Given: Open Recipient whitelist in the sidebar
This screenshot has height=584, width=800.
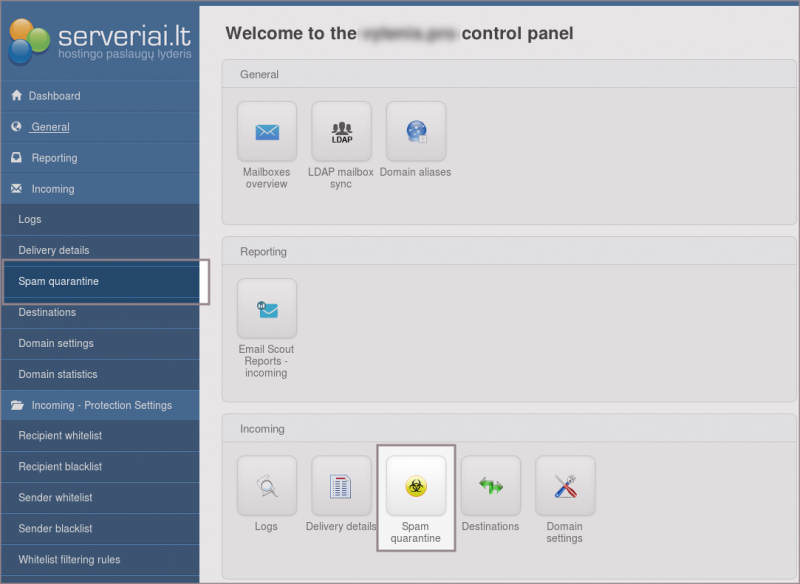Looking at the screenshot, I should 60,436.
